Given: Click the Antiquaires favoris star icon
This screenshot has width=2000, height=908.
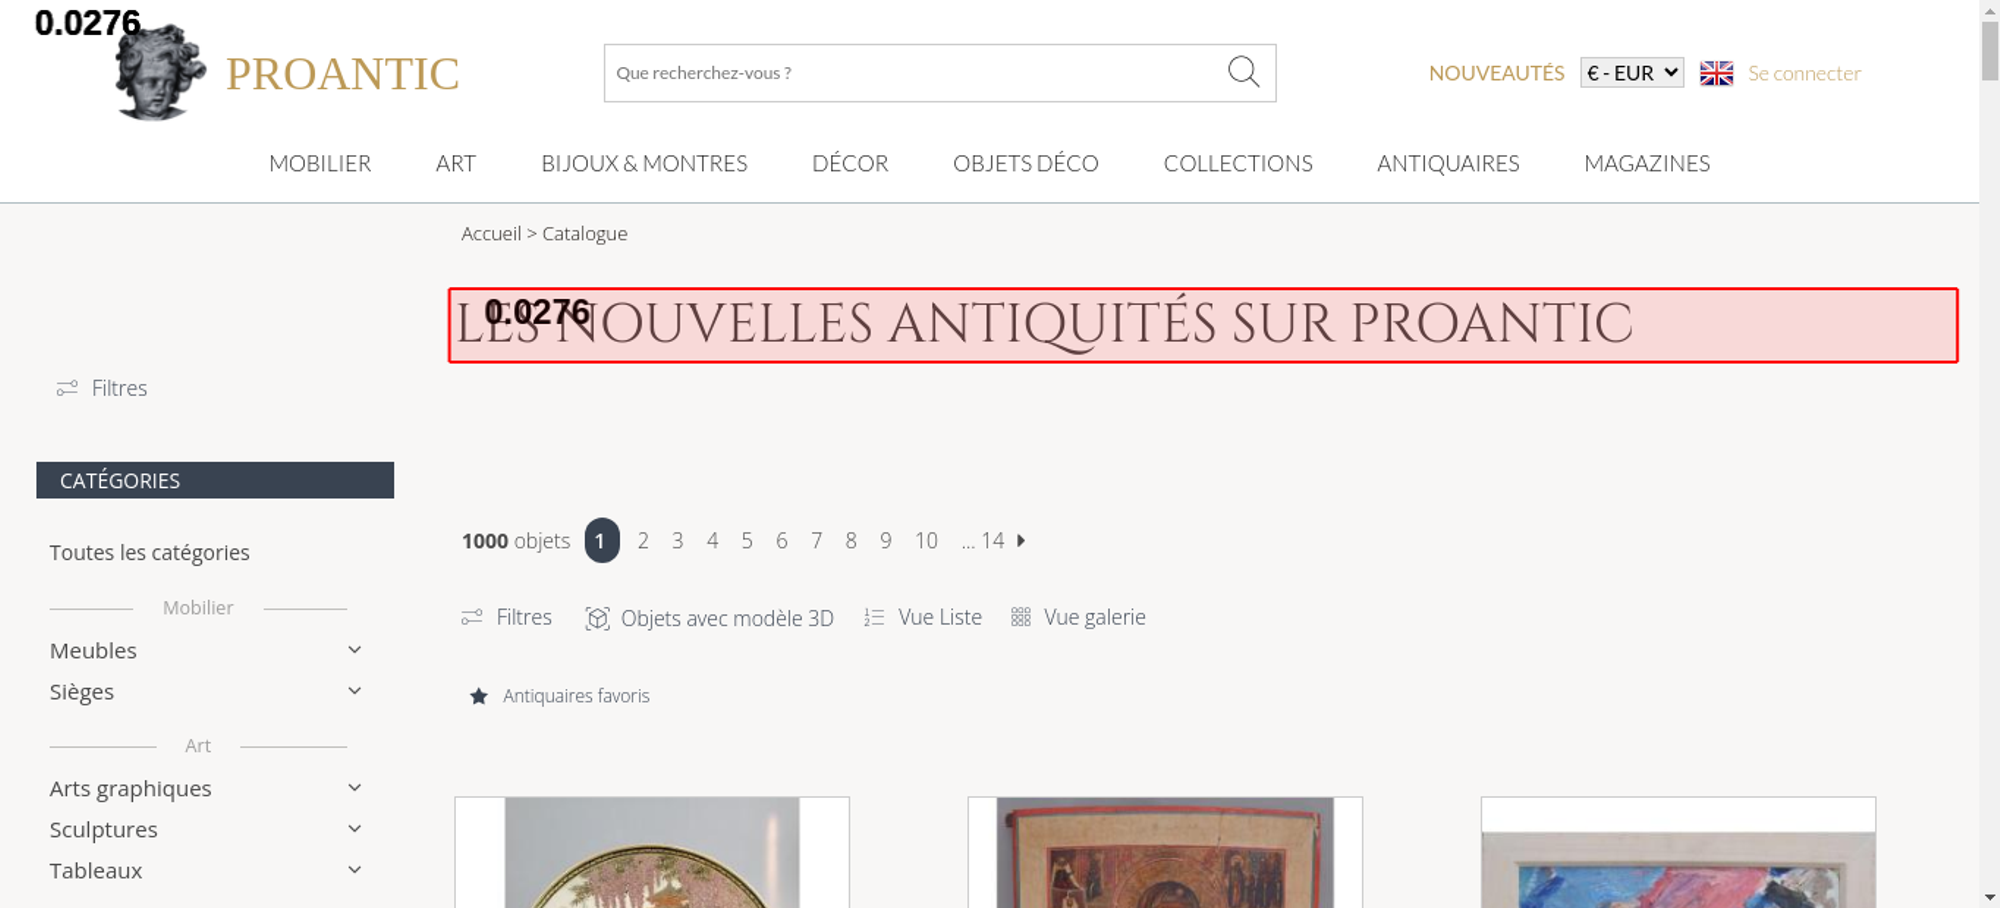Looking at the screenshot, I should click(479, 696).
